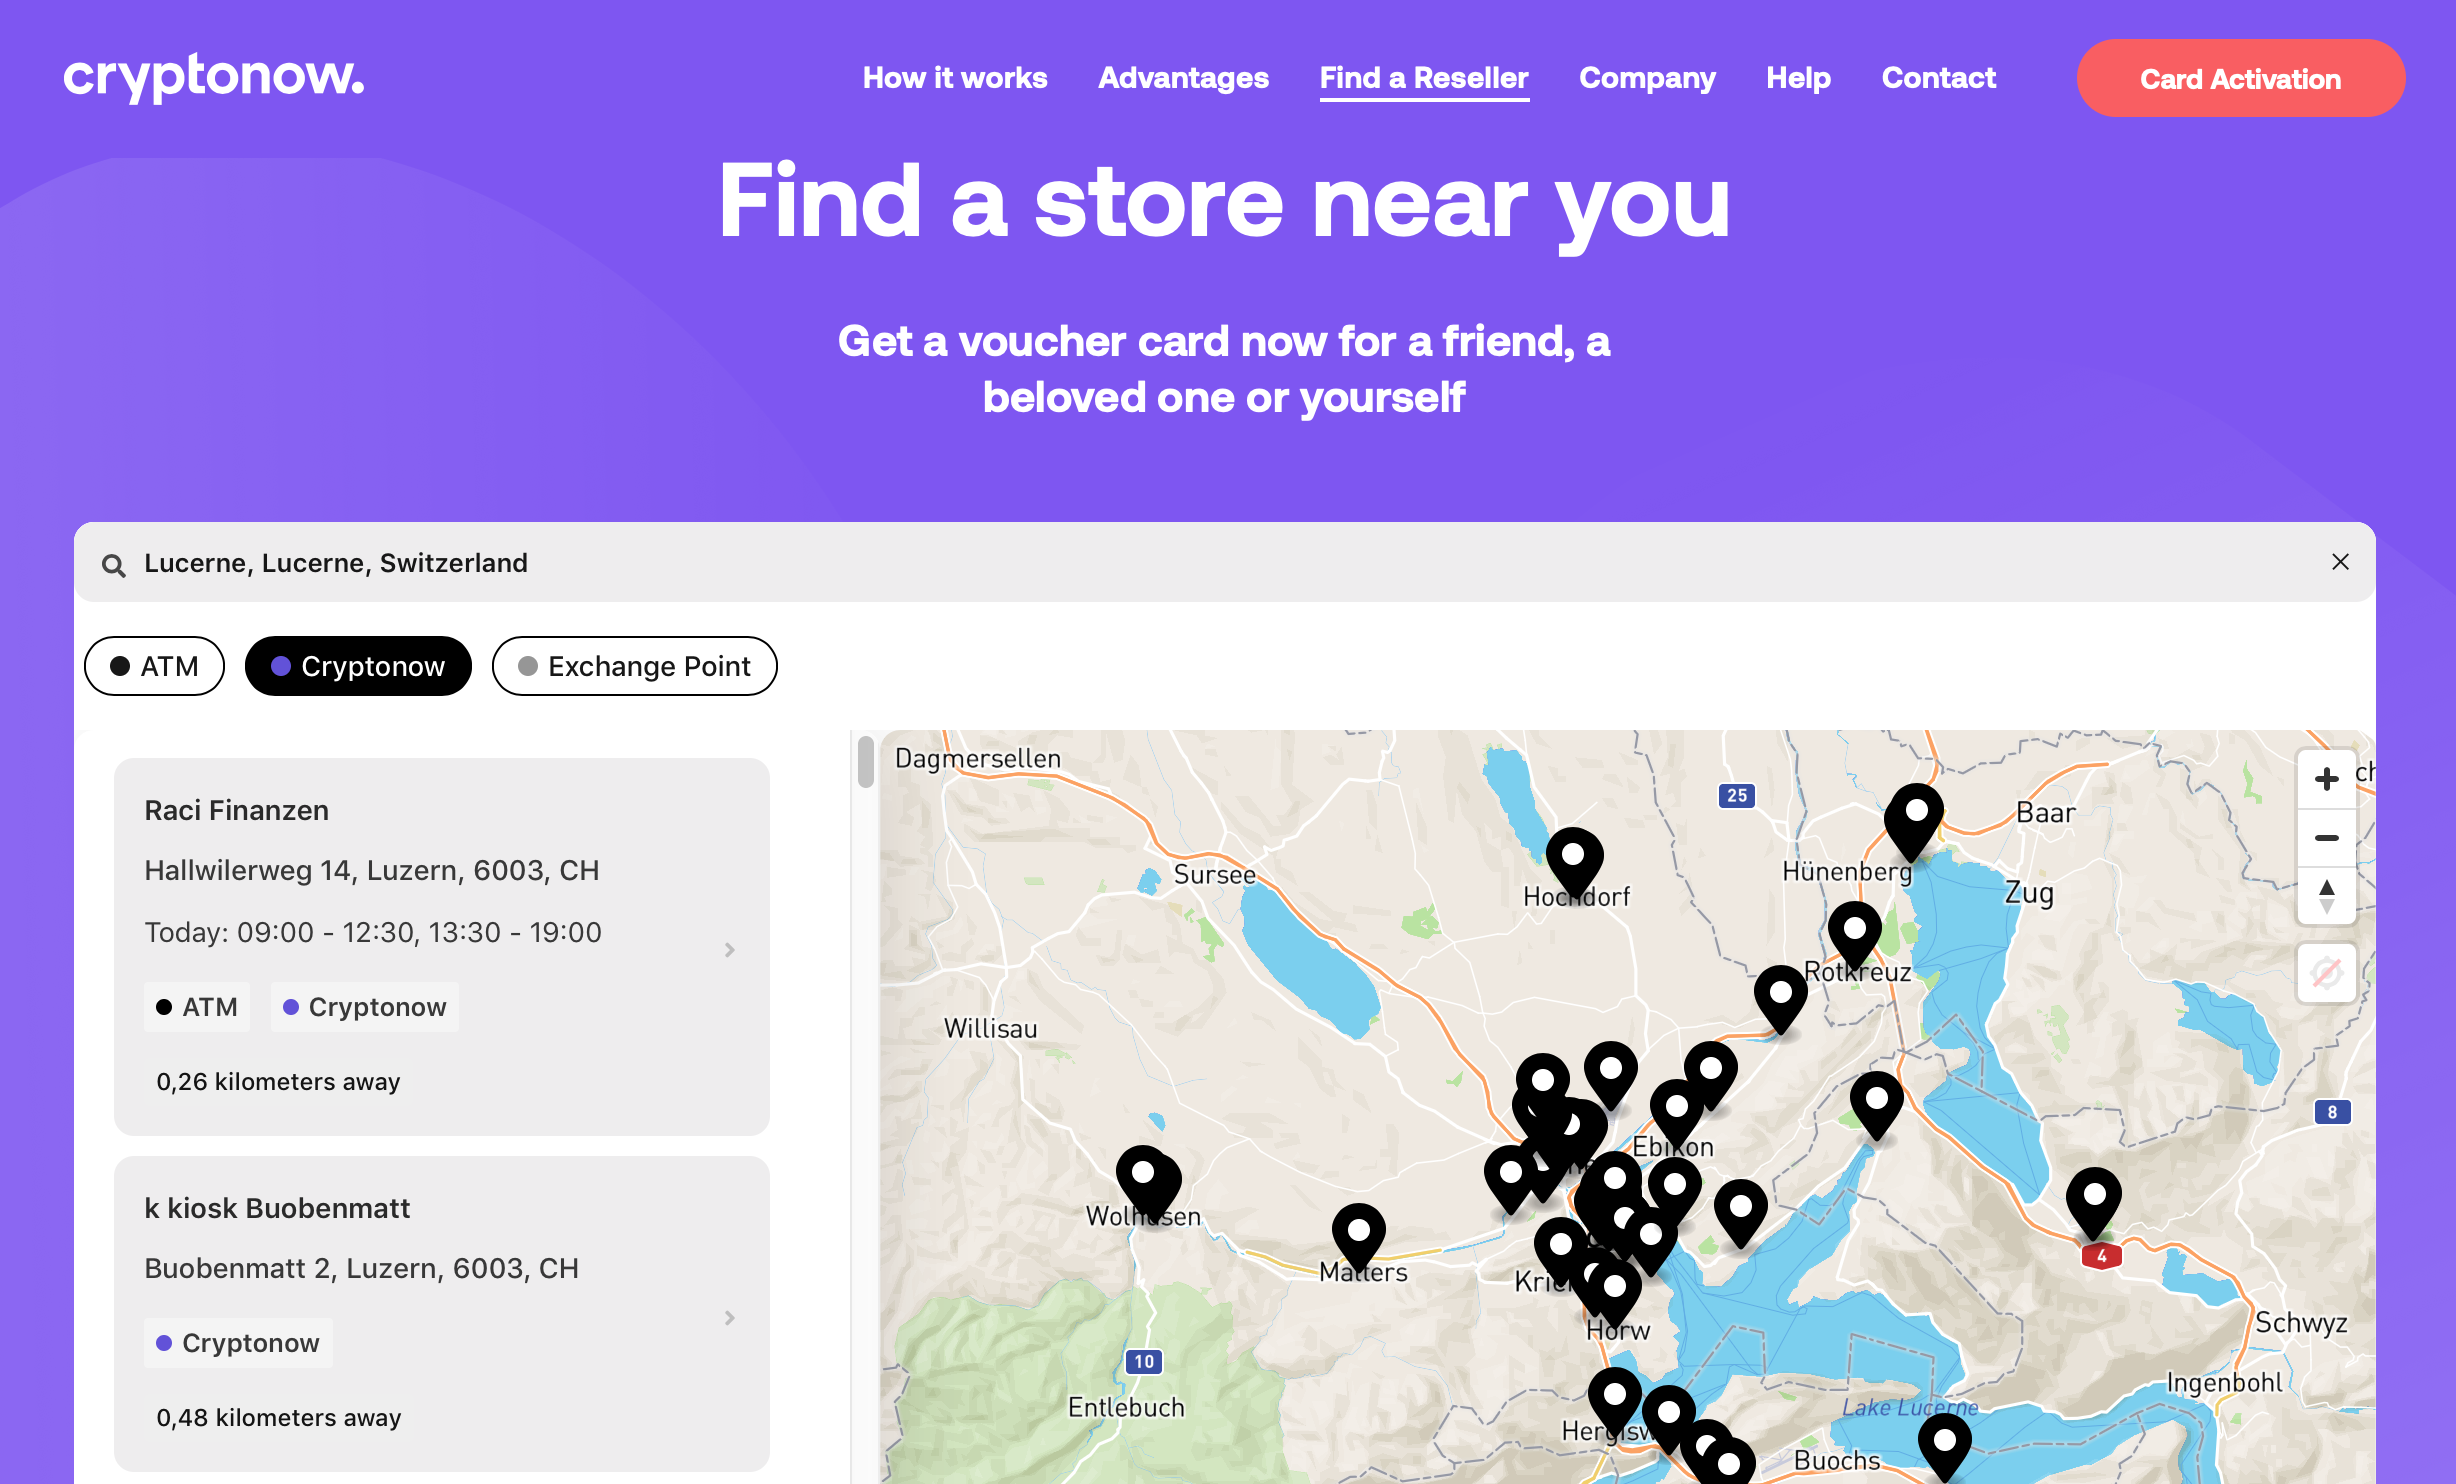Click the route 25 road marker
2456x1484 pixels.
[1737, 796]
